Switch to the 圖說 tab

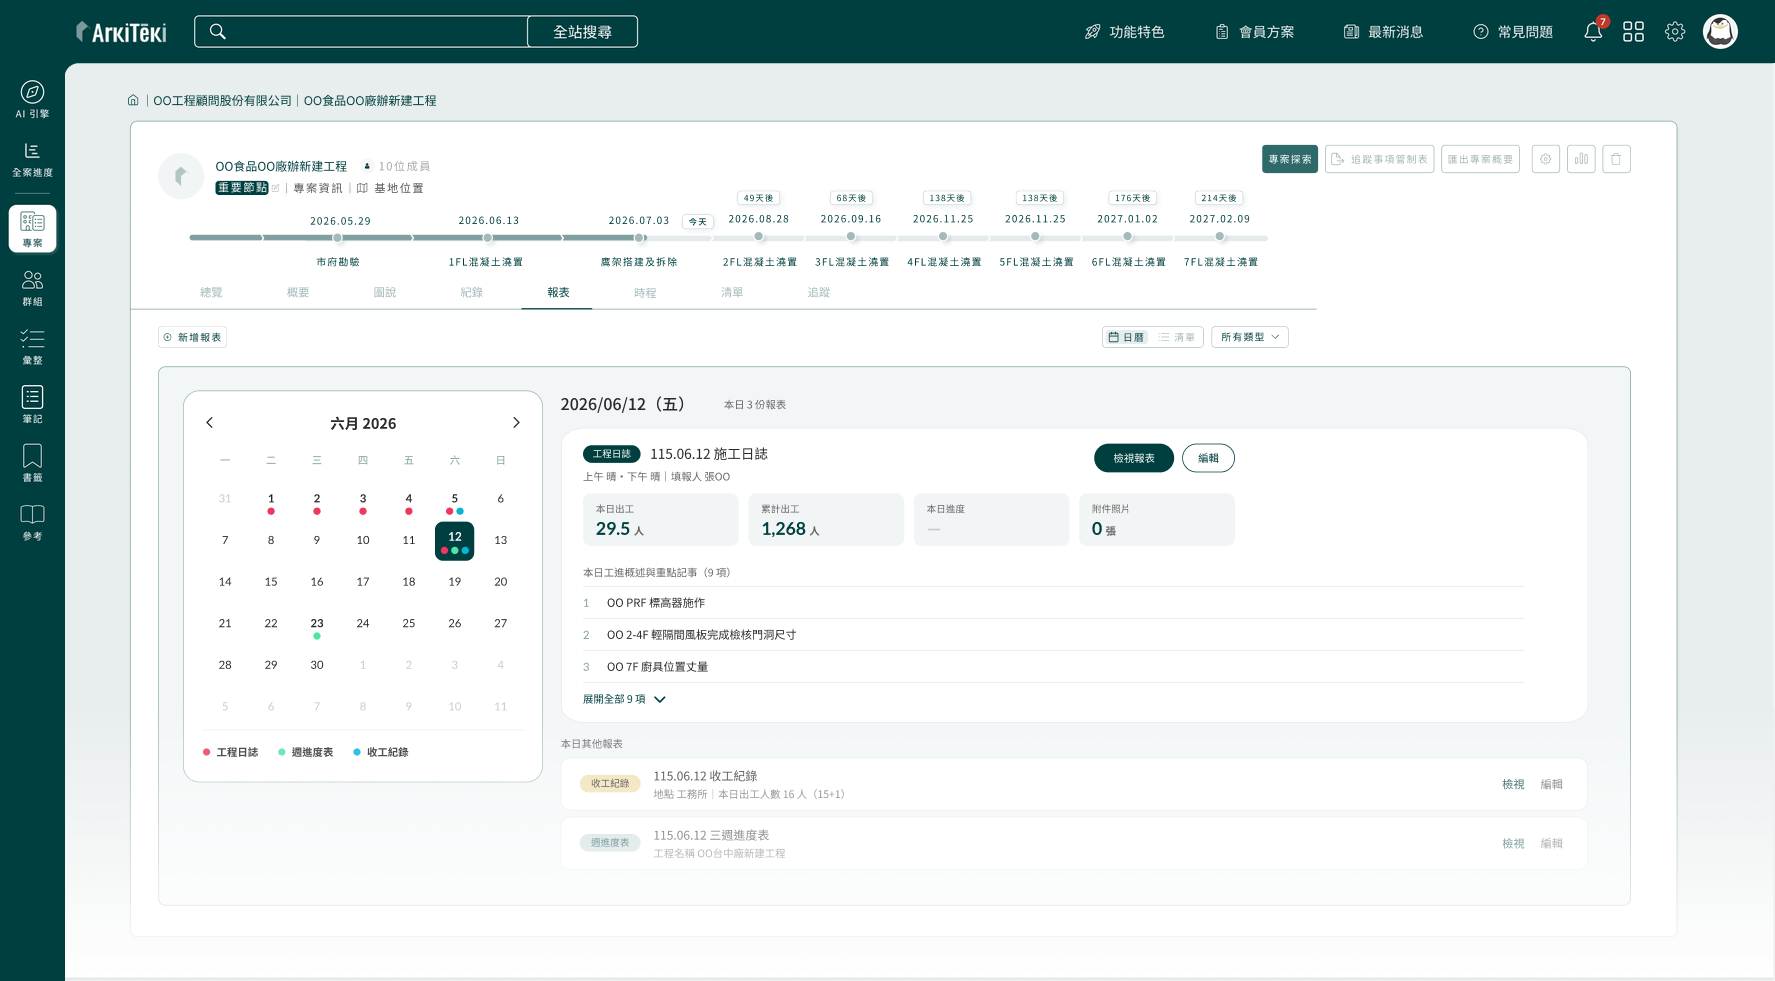pyautogui.click(x=385, y=292)
